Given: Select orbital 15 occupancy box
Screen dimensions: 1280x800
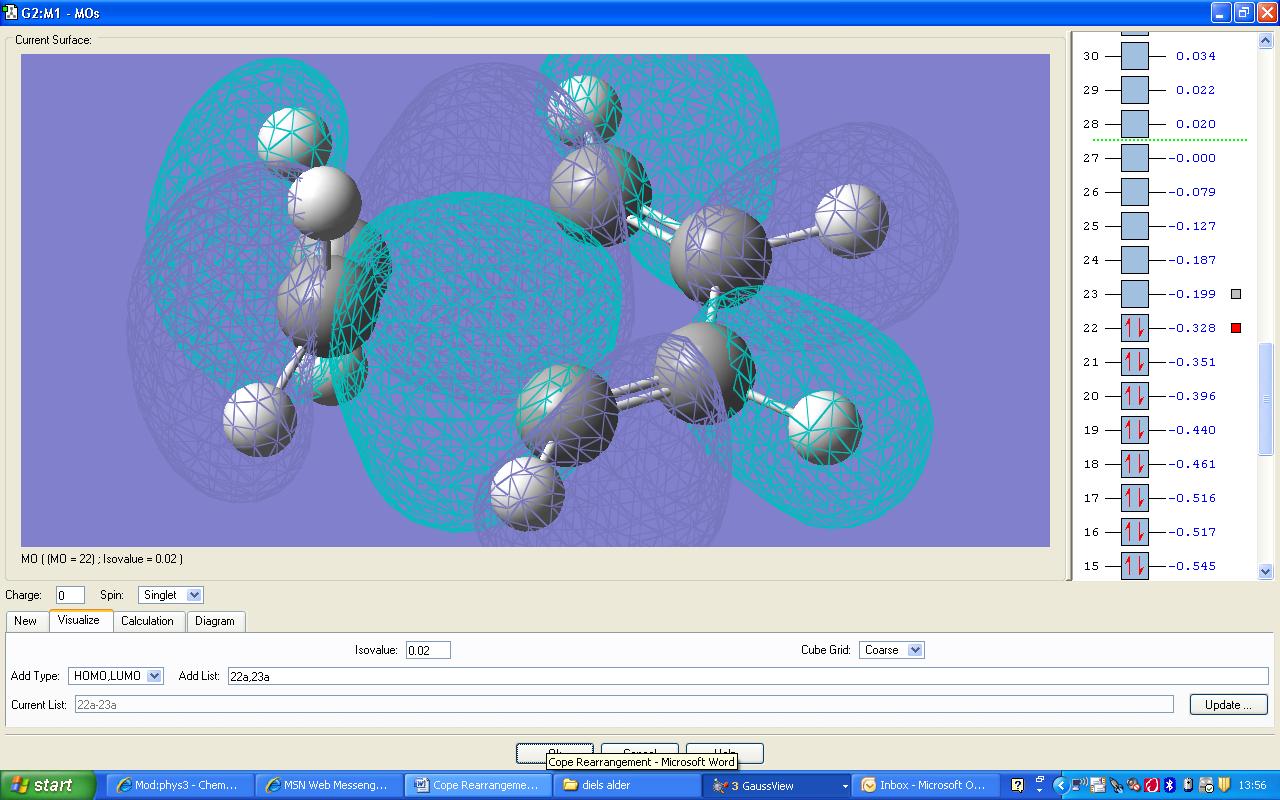Looking at the screenshot, I should [1134, 566].
